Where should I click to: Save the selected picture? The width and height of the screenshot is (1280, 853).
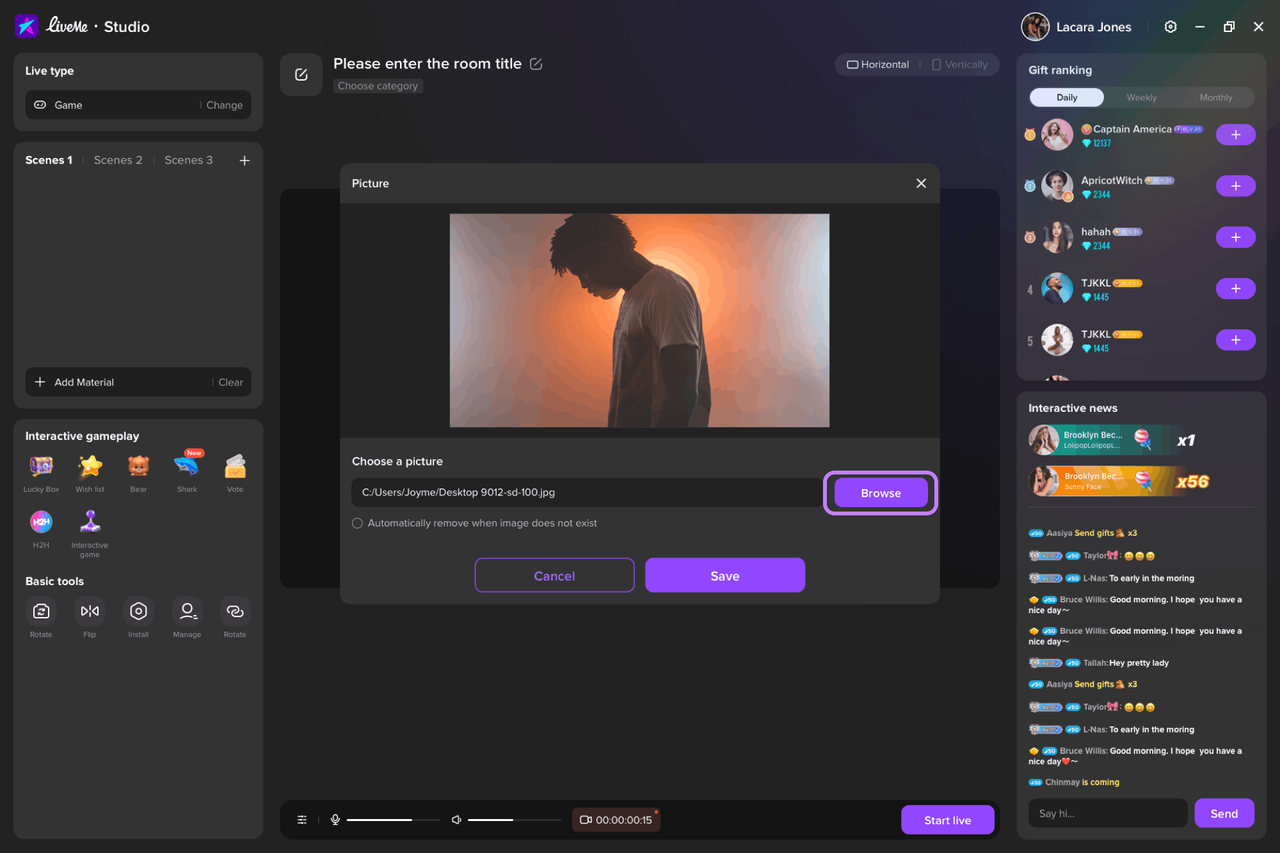point(724,575)
